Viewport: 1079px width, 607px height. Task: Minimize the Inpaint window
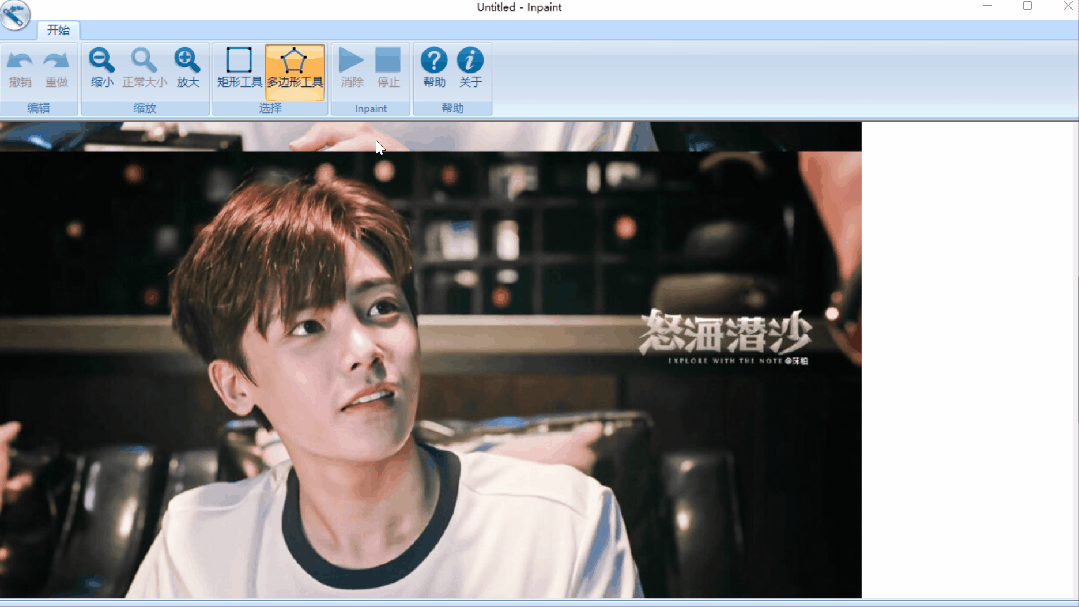click(987, 6)
